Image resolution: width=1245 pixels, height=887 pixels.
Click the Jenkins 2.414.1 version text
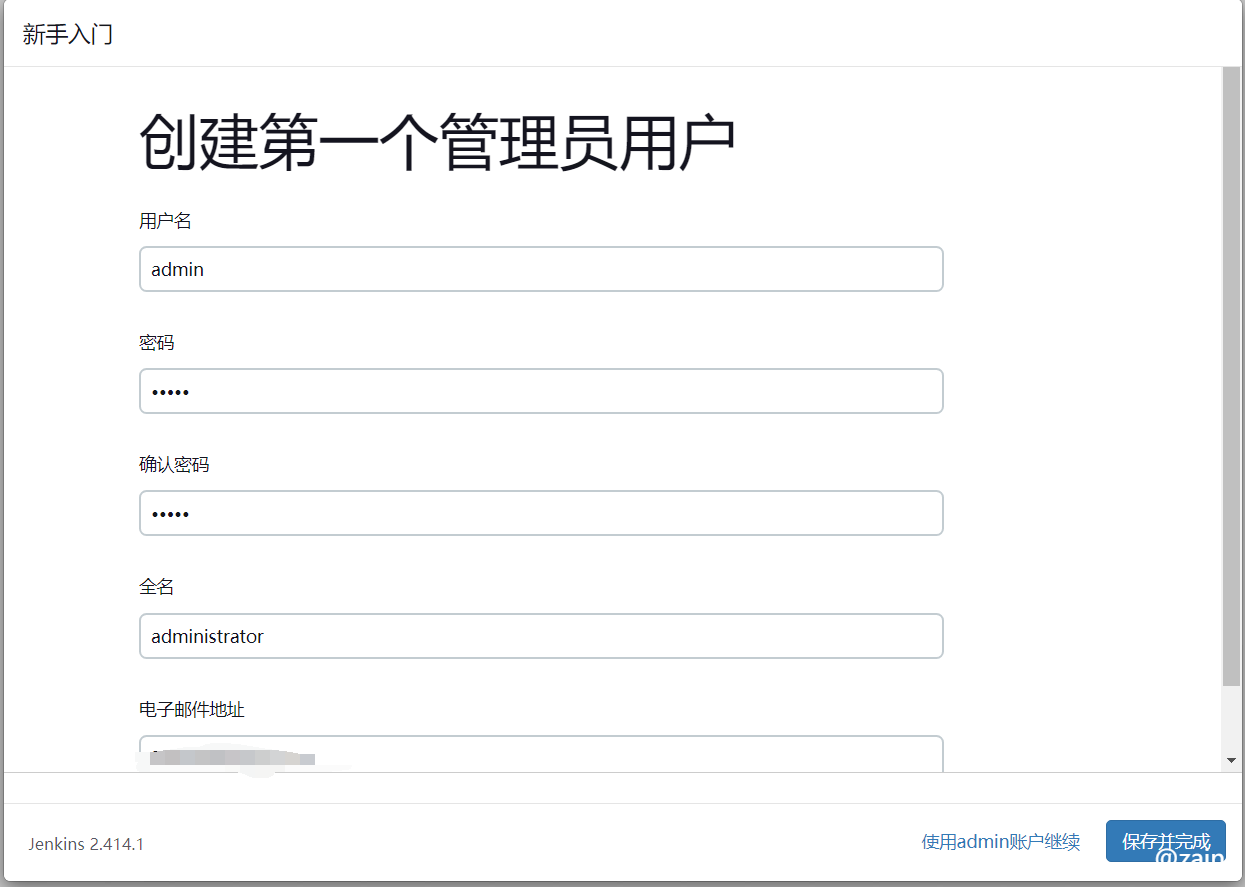(86, 844)
